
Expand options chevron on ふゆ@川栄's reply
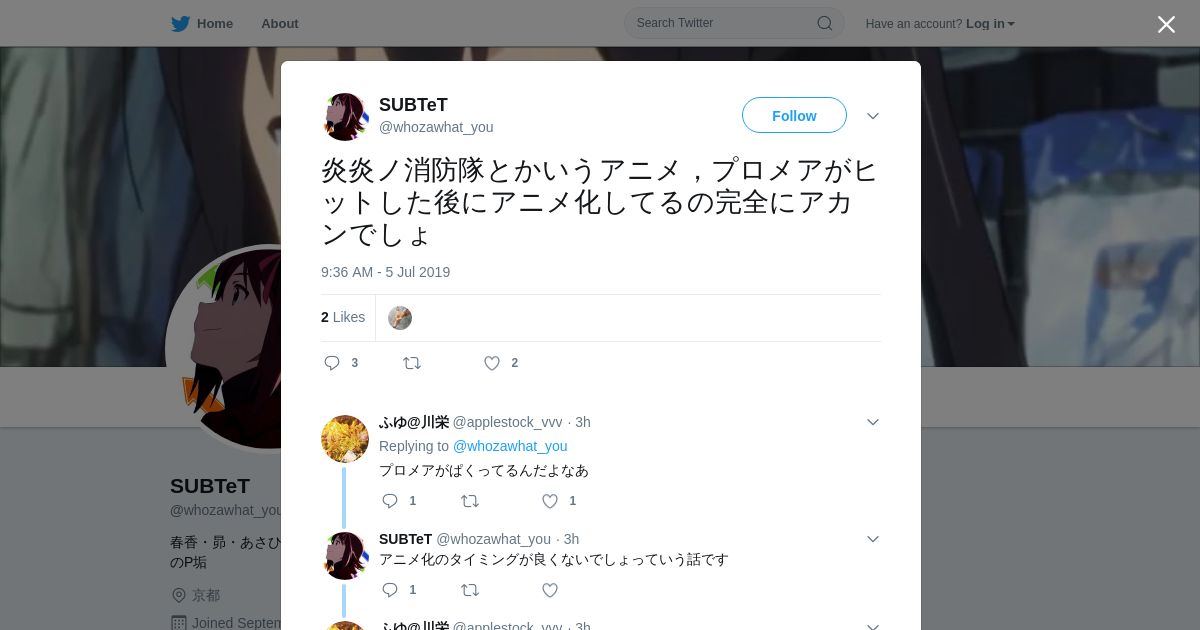[873, 422]
